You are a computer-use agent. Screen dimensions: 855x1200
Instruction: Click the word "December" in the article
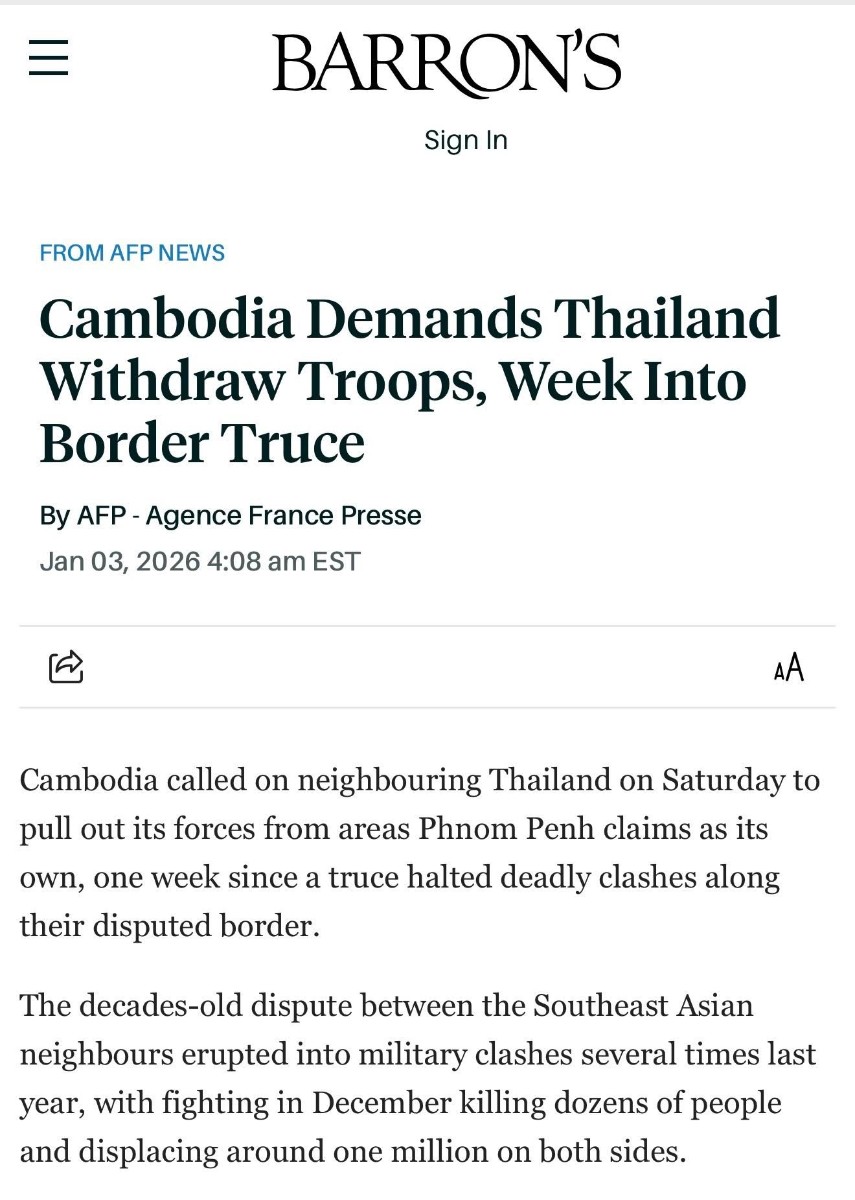[x=380, y=1102]
